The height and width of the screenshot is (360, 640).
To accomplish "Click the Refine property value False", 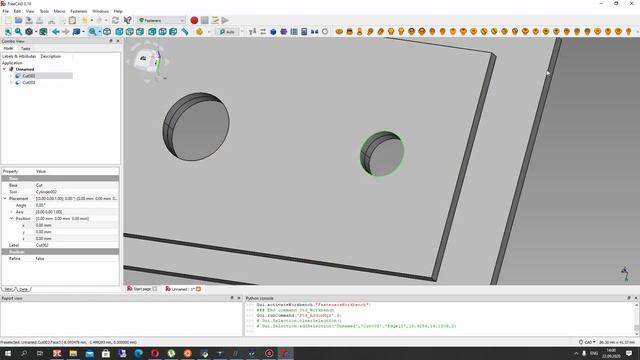I will pos(77,258).
